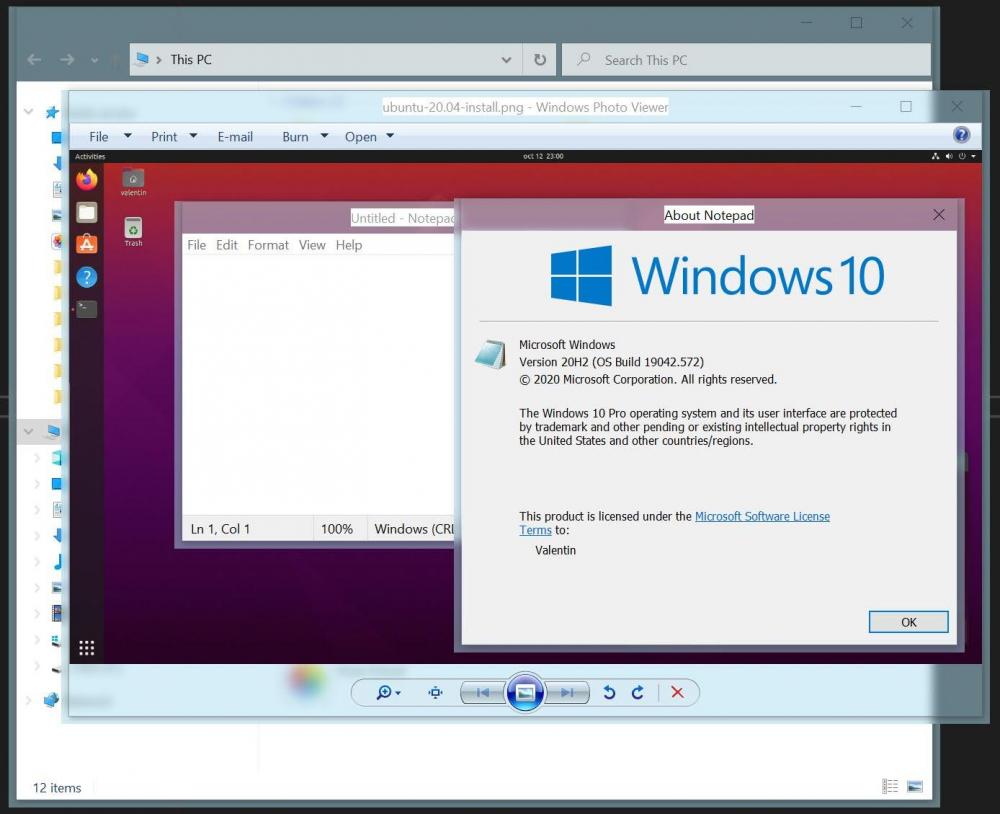Rotate the photo counterclockwise
The height and width of the screenshot is (814, 1000).
[x=609, y=692]
